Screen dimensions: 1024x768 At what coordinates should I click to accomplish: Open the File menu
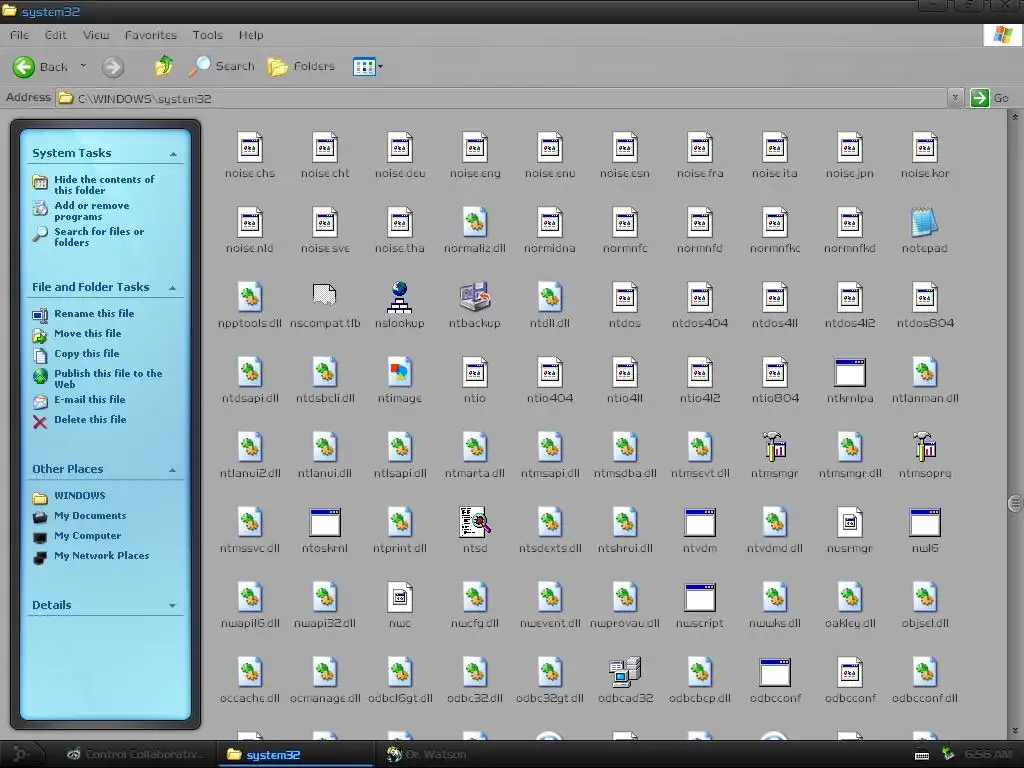(19, 35)
